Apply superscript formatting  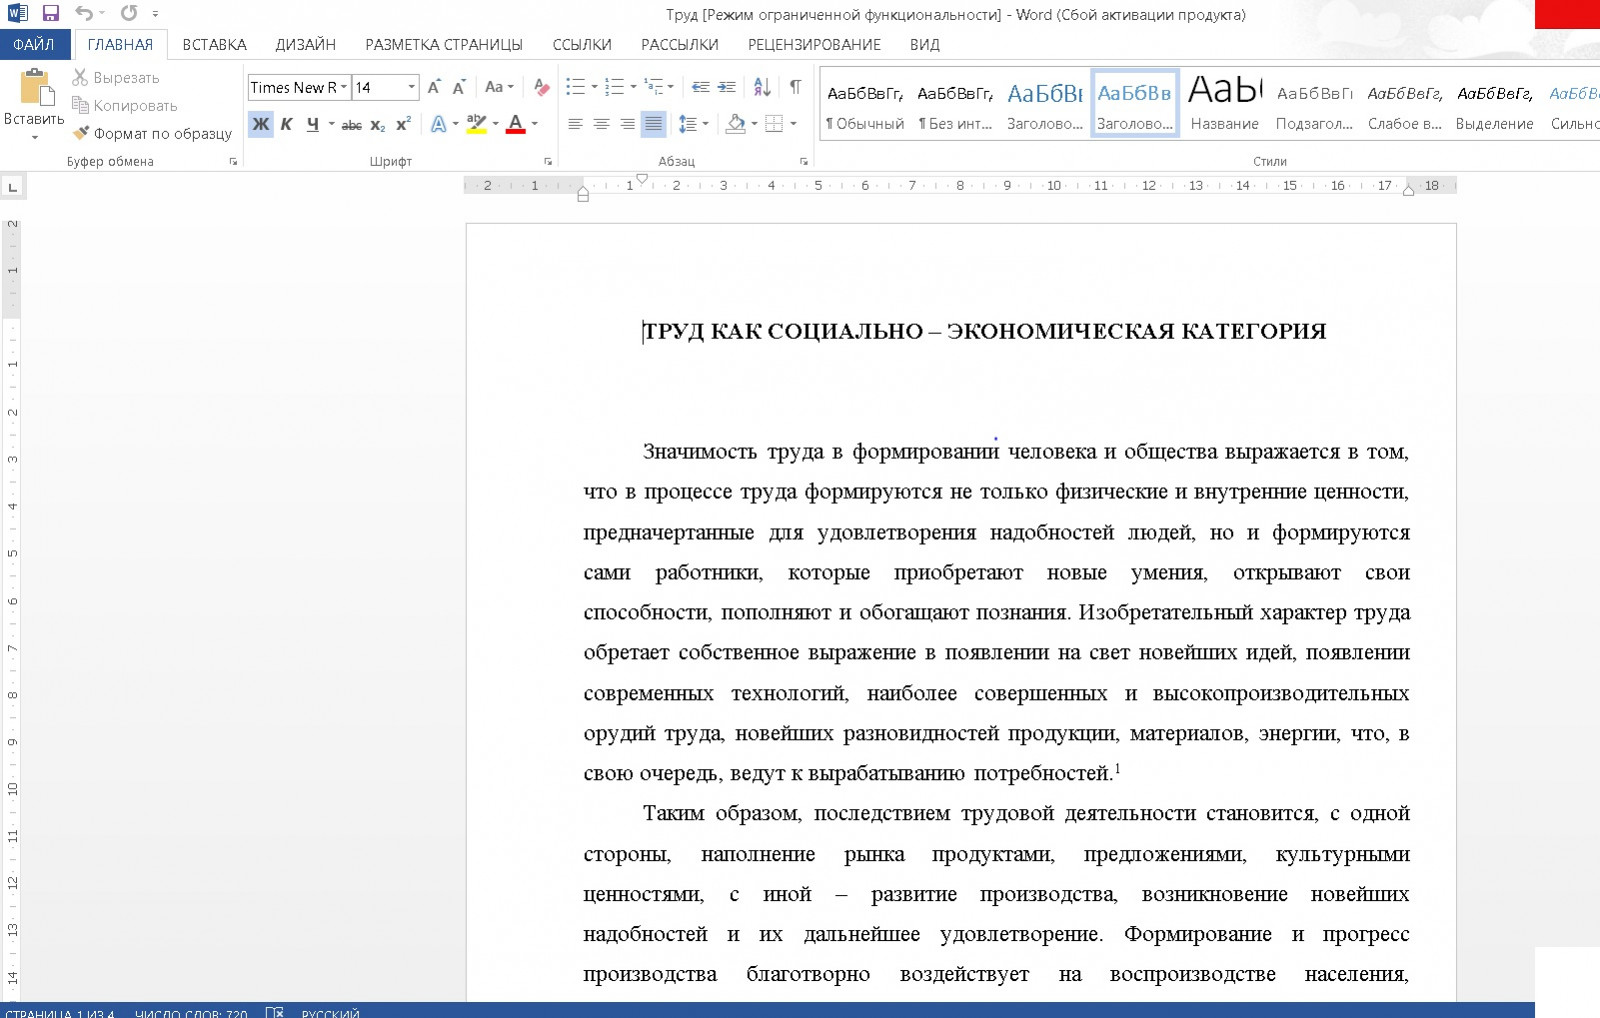click(403, 125)
